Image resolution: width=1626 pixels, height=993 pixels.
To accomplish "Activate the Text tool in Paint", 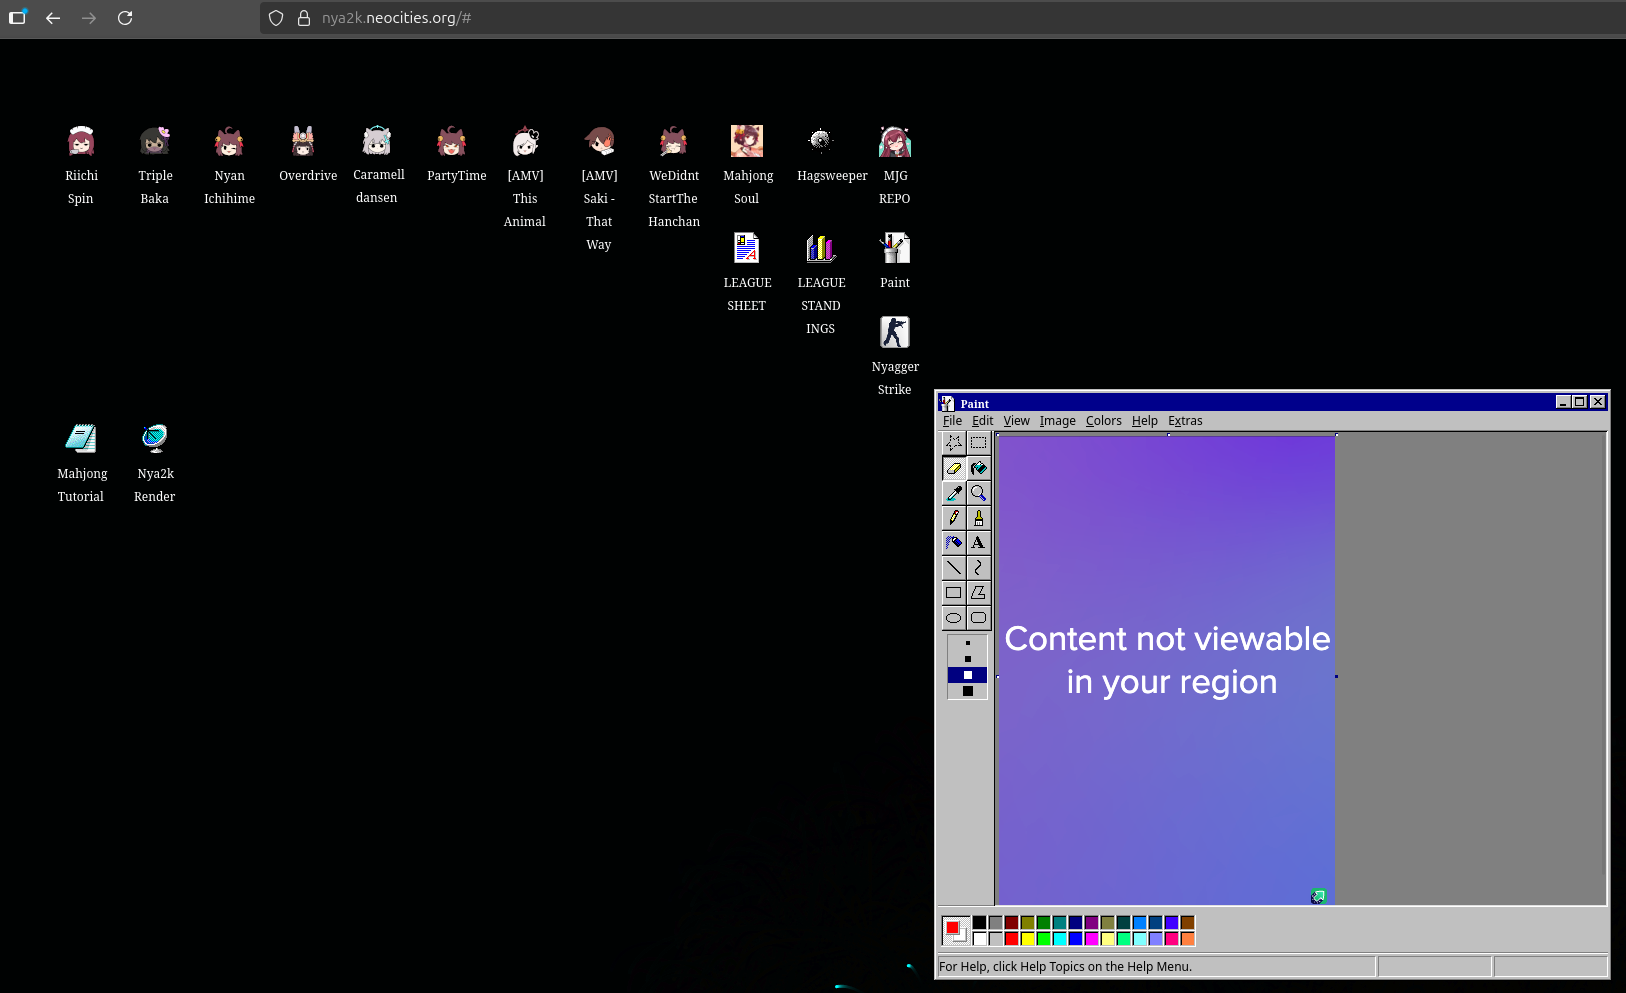I will coord(978,543).
